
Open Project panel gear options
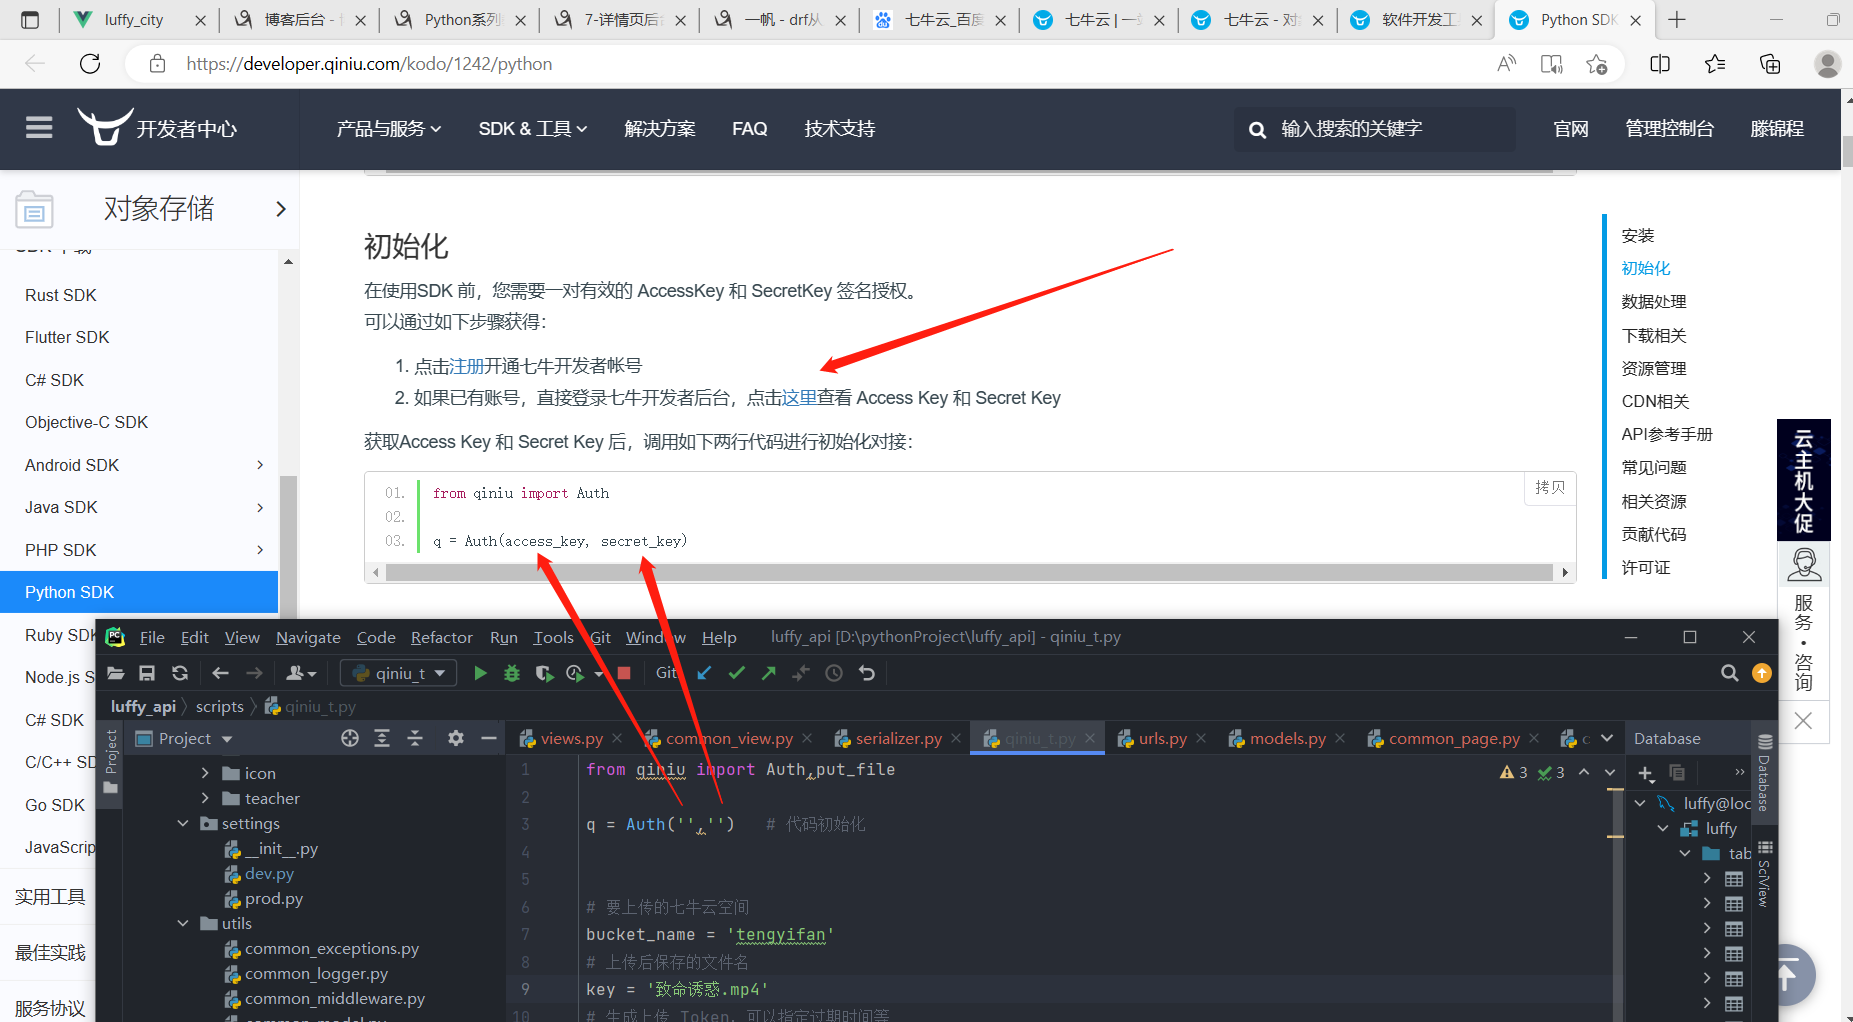coord(456,738)
